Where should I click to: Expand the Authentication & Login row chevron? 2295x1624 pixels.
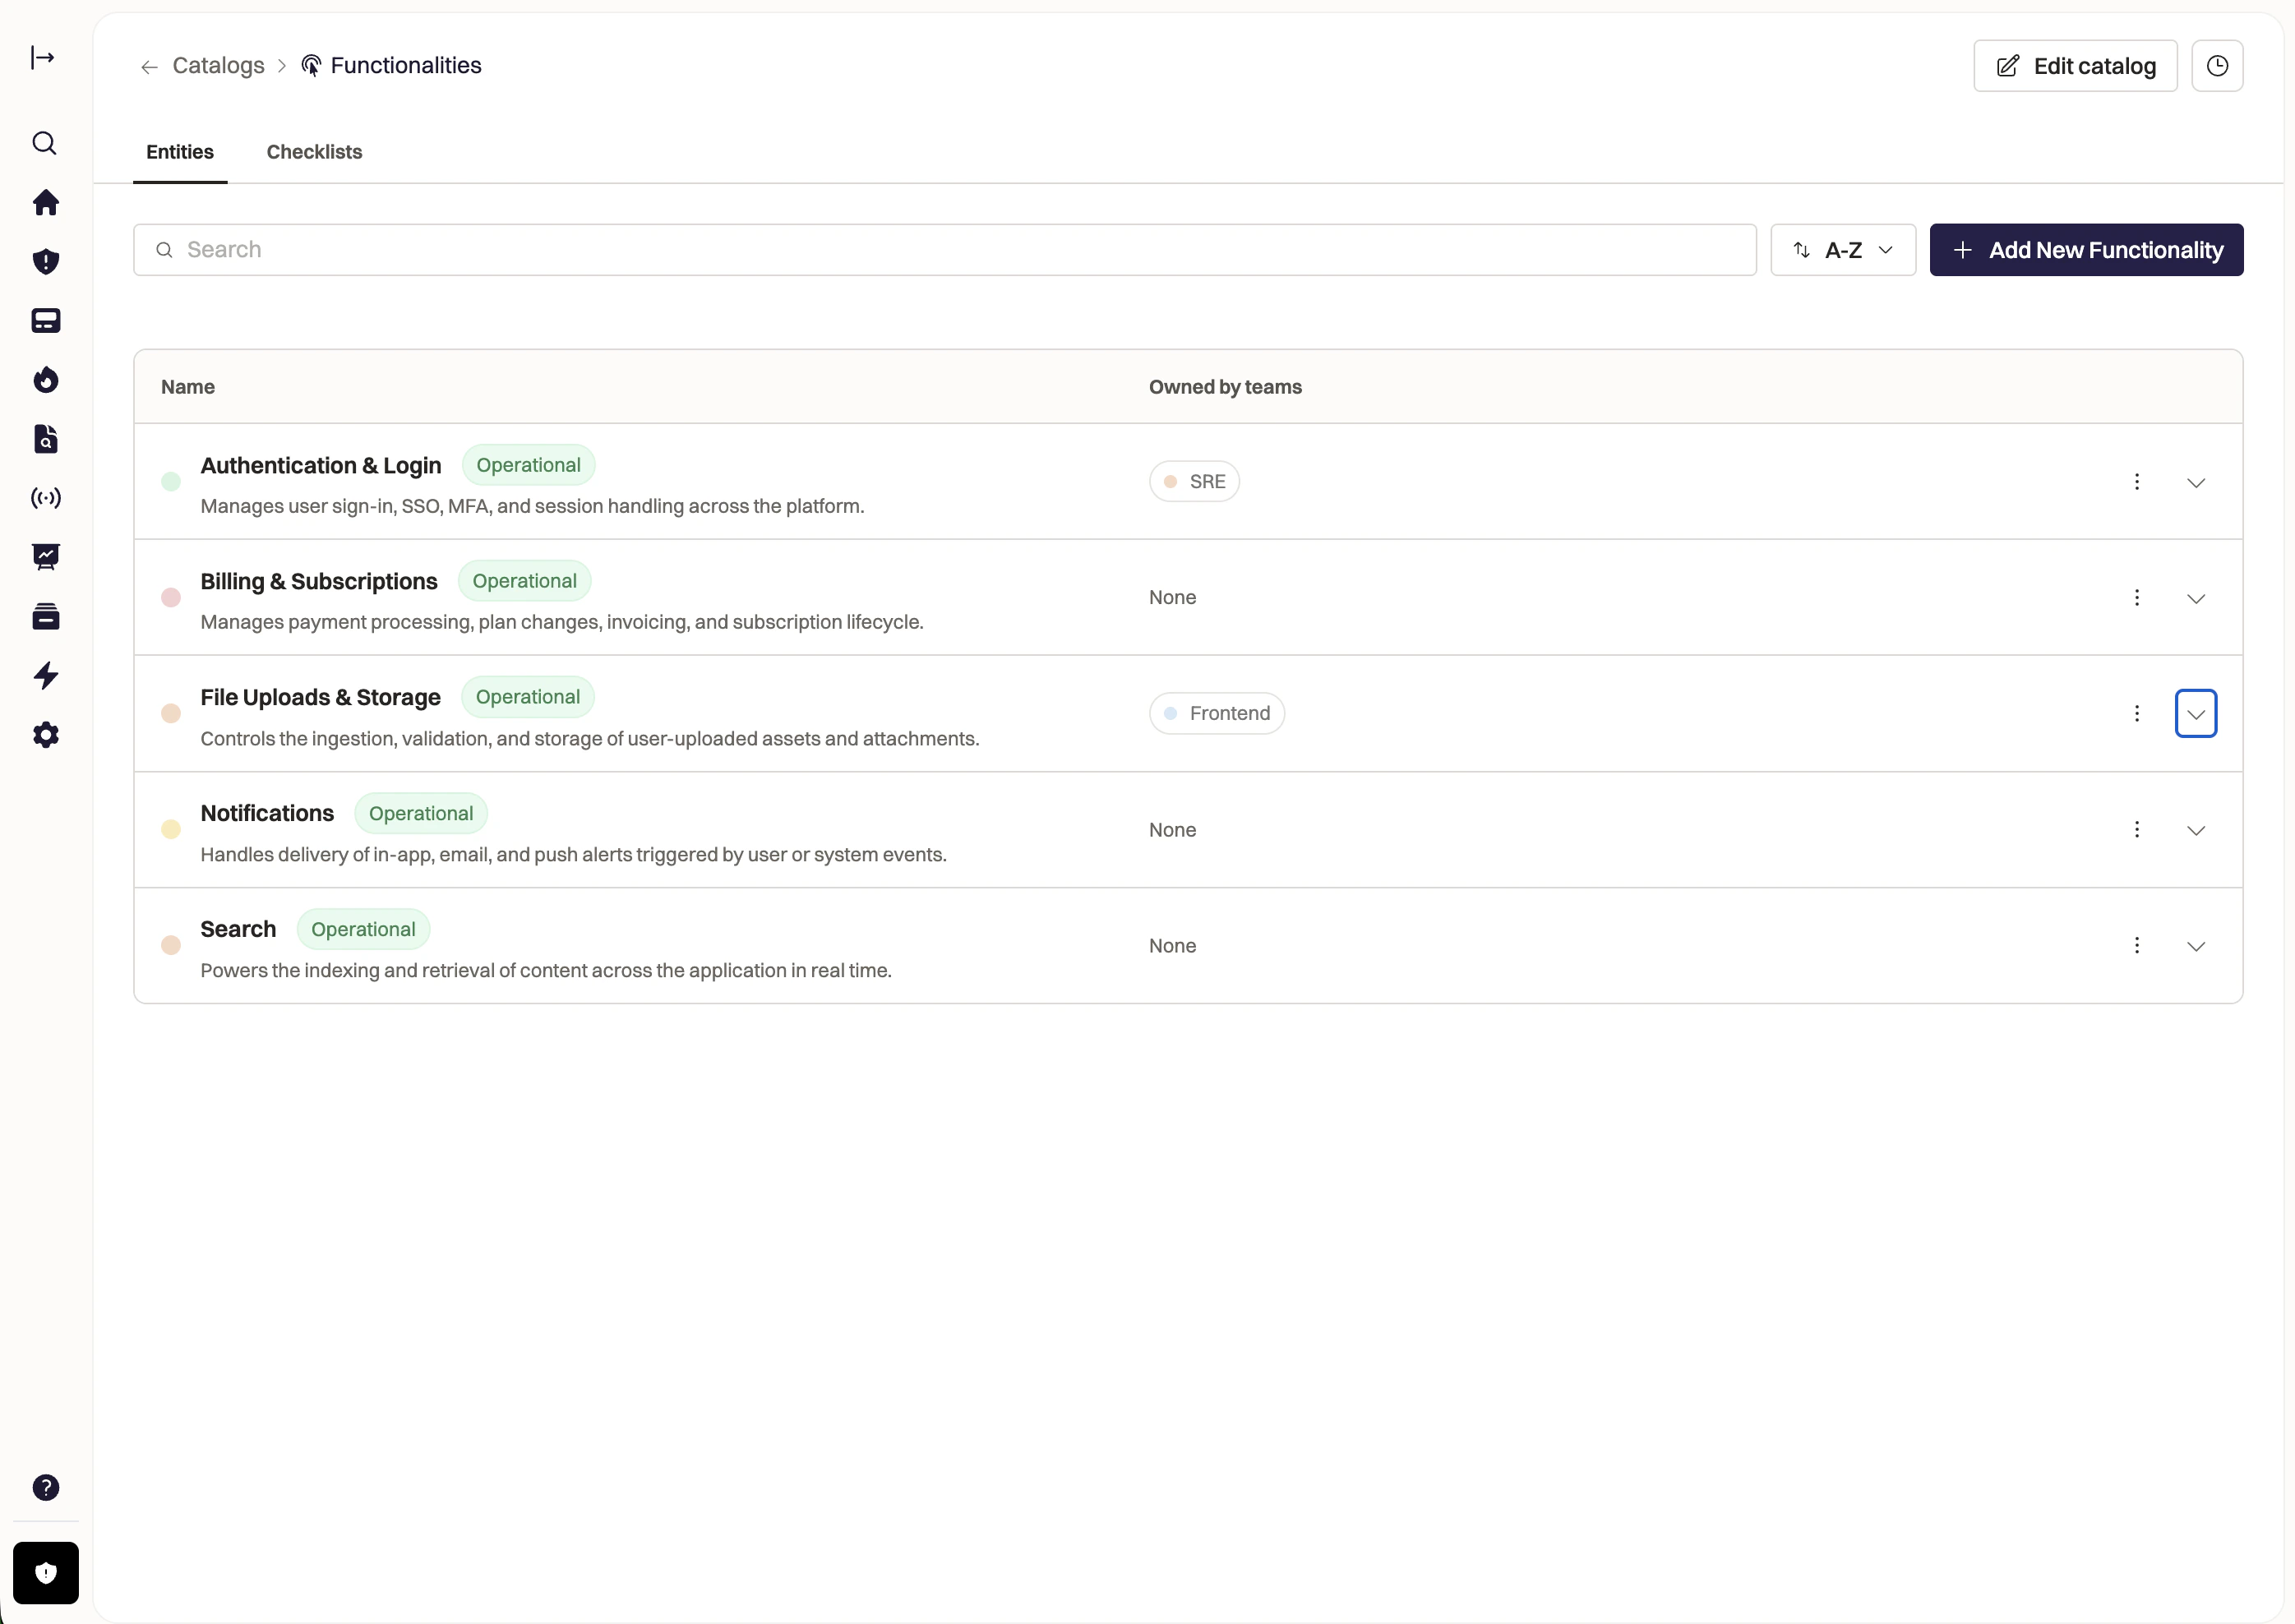2196,483
